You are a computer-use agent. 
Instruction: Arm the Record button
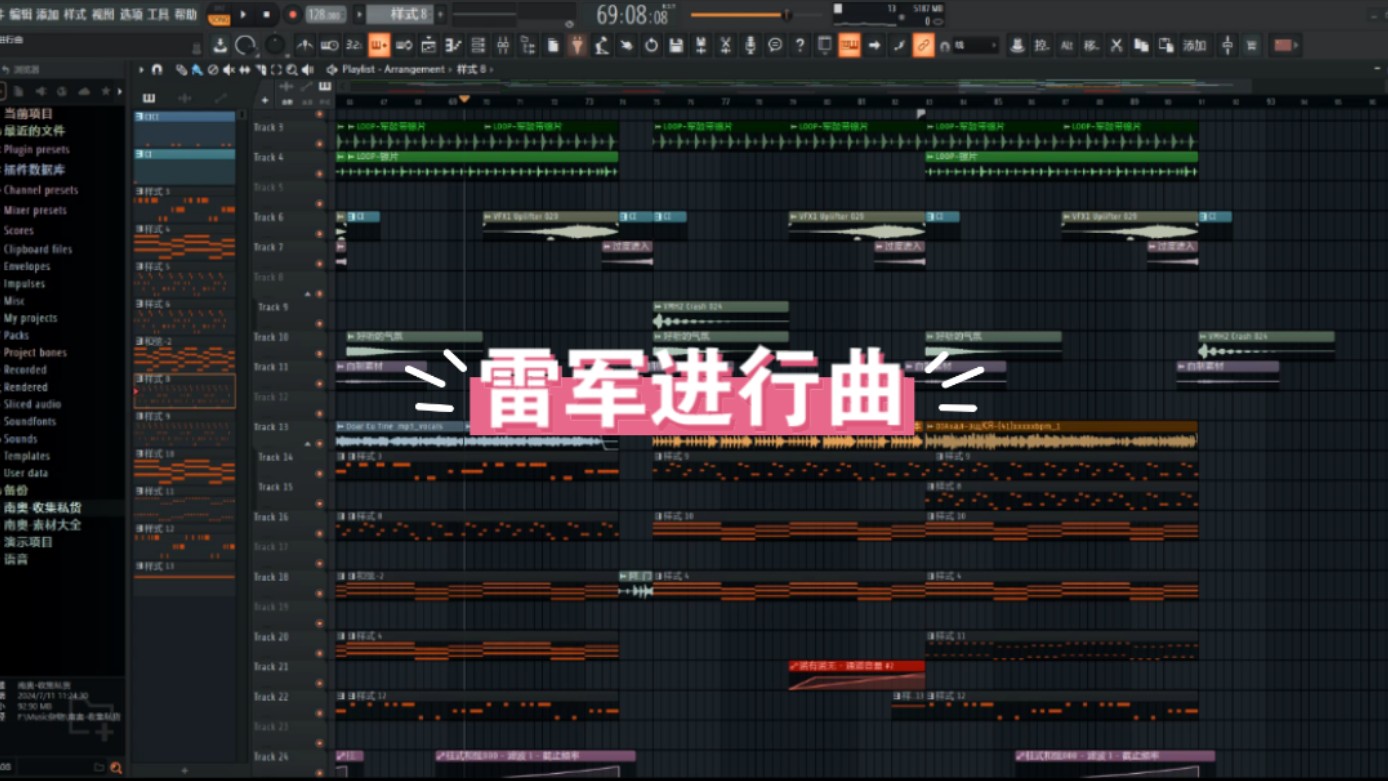point(292,15)
